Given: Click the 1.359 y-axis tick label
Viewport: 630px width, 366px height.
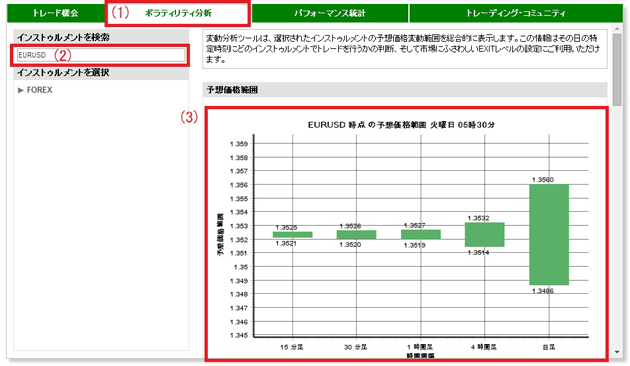Looking at the screenshot, I should point(239,144).
